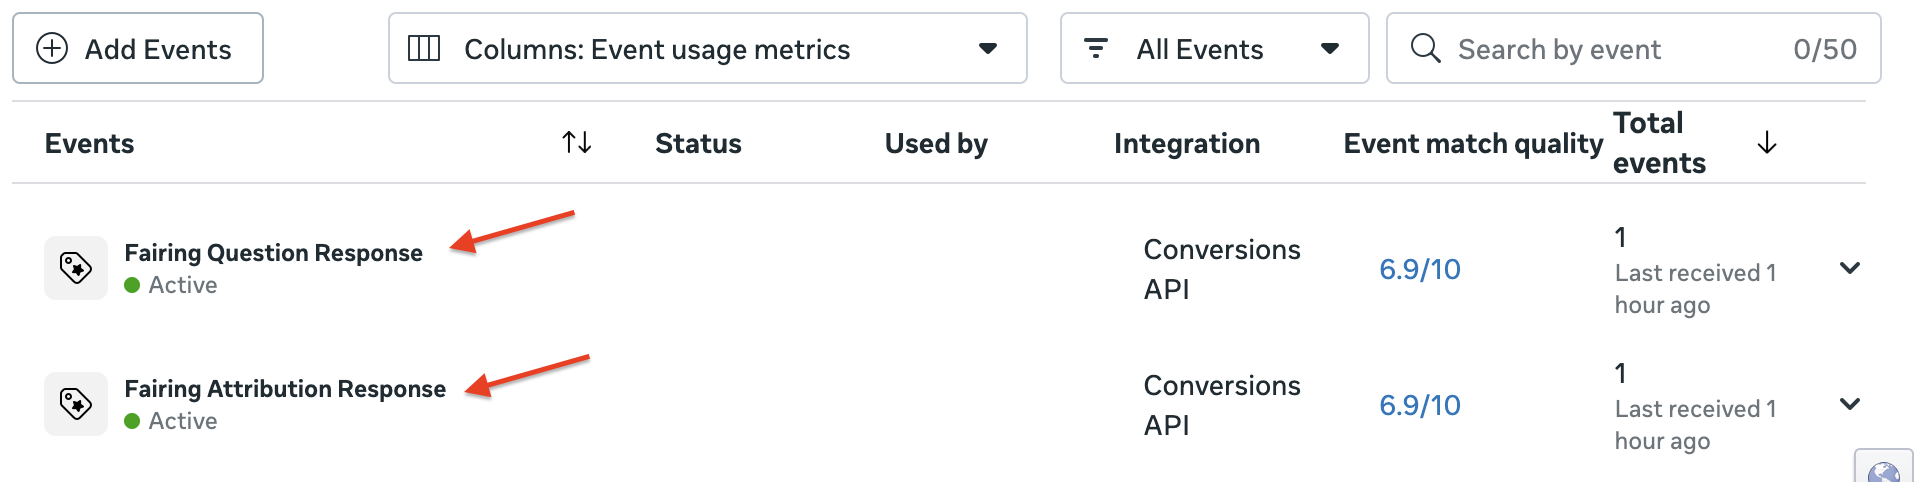This screenshot has width=1914, height=482.
Task: Click the Fairing Question Response tag icon
Action: click(x=76, y=268)
